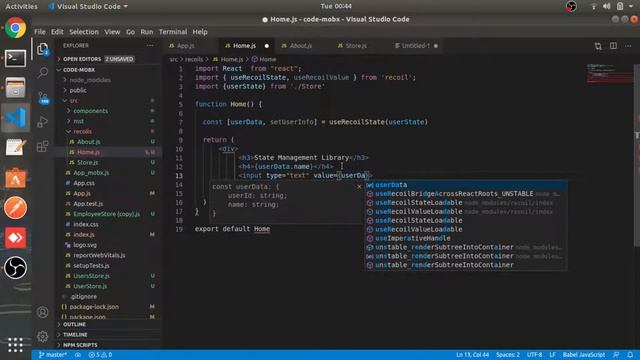The height and width of the screenshot is (360, 640).
Task: Click Ln 13, Col 44 position
Action: (472, 355)
